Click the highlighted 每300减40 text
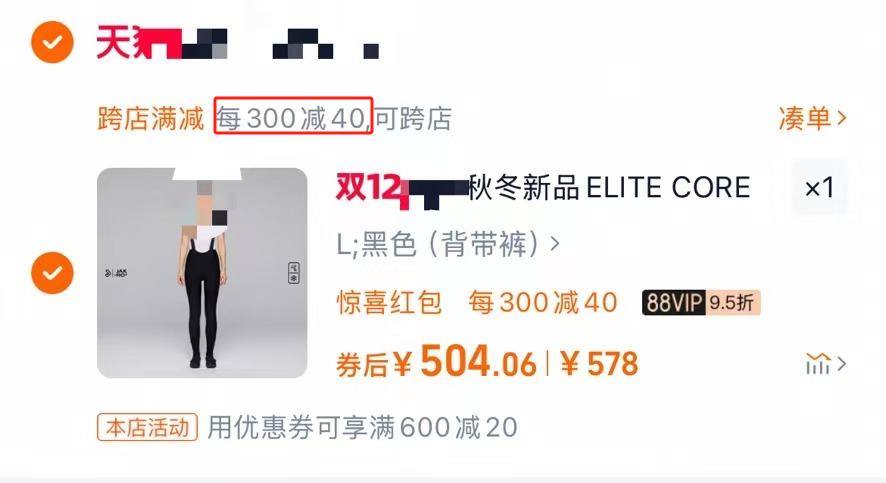886x483 pixels. pyautogui.click(x=293, y=119)
